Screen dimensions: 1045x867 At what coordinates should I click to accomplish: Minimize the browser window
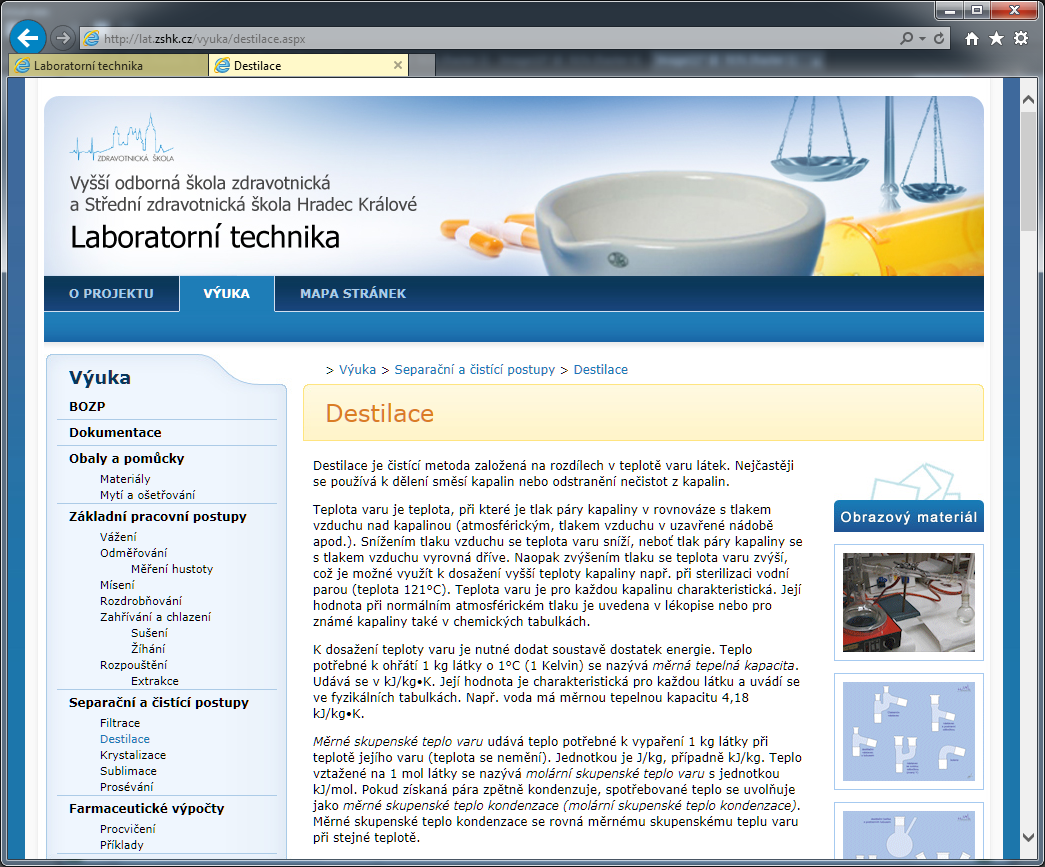(x=950, y=10)
